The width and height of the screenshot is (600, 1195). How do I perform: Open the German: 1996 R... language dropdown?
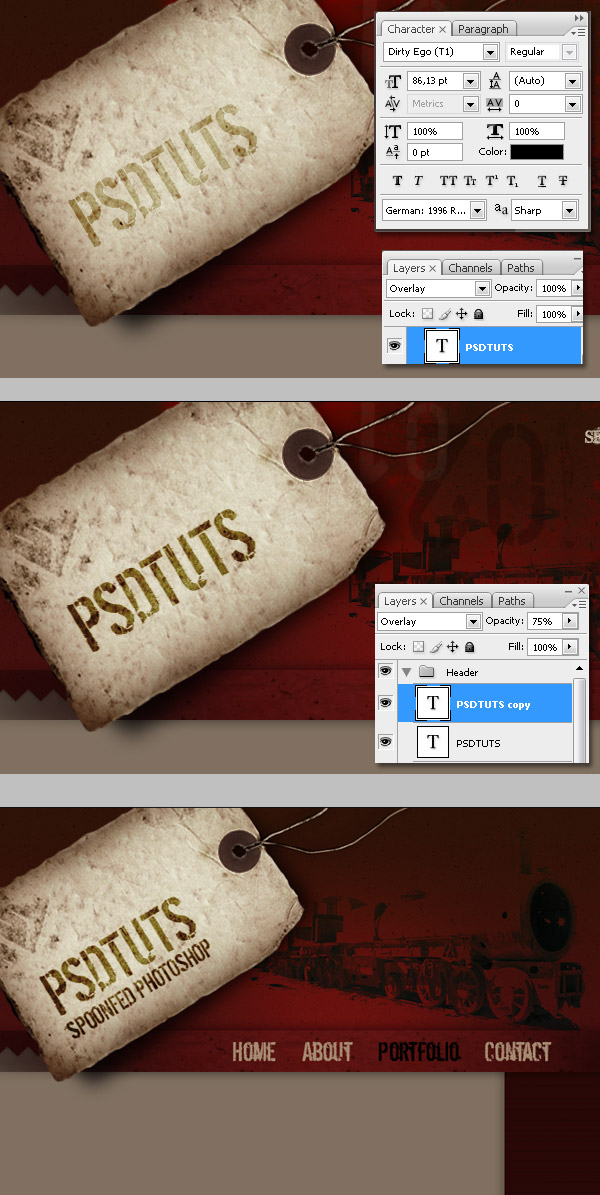click(x=478, y=210)
